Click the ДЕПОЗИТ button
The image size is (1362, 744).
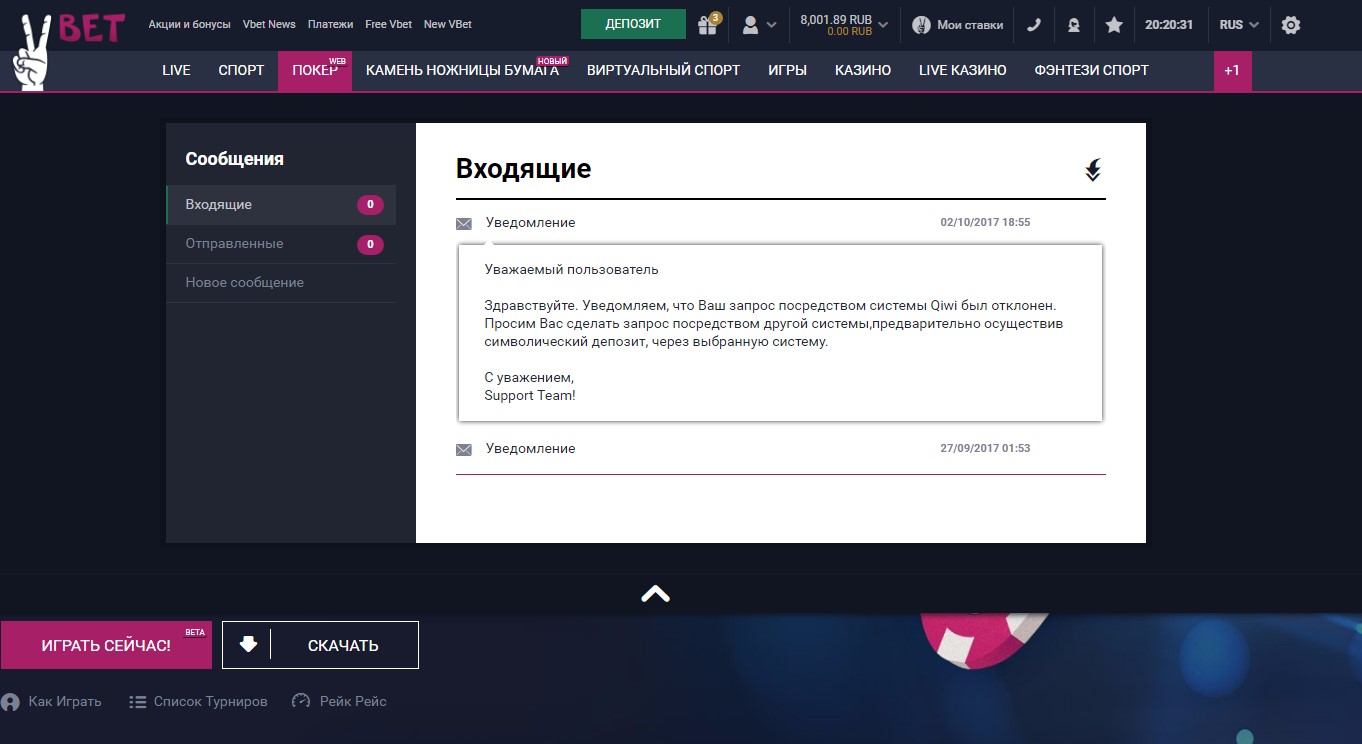[632, 22]
